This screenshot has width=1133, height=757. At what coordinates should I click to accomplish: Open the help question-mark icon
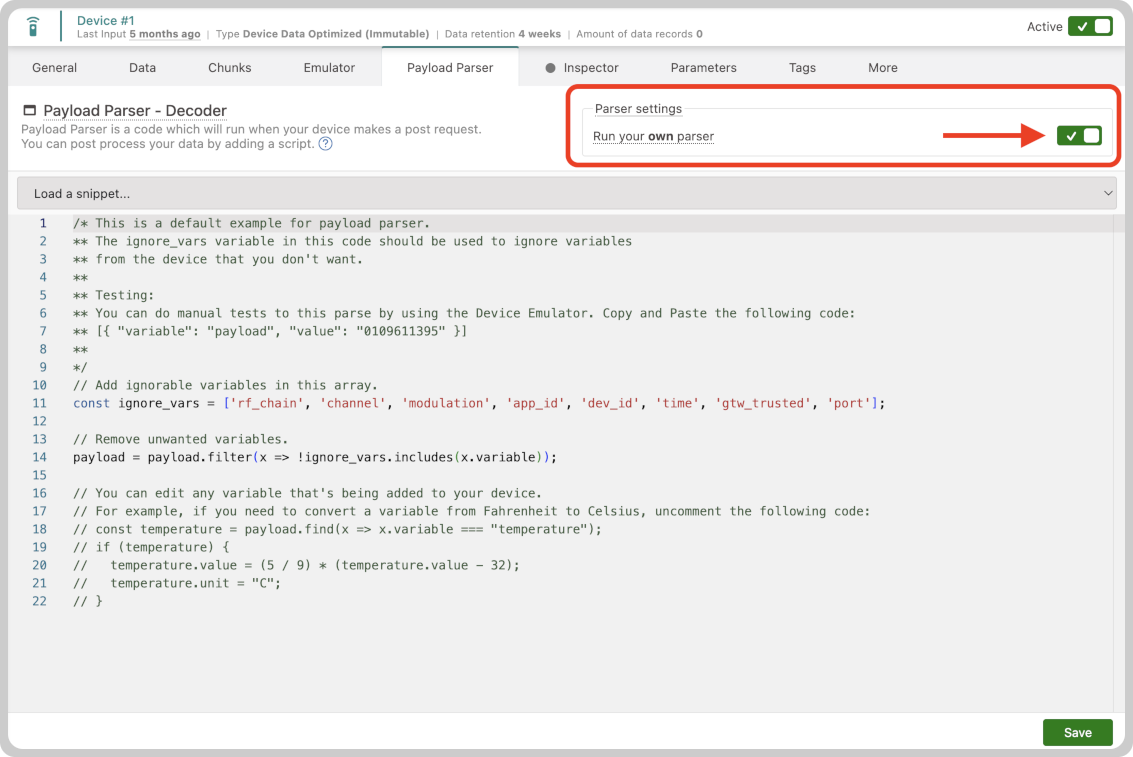326,144
